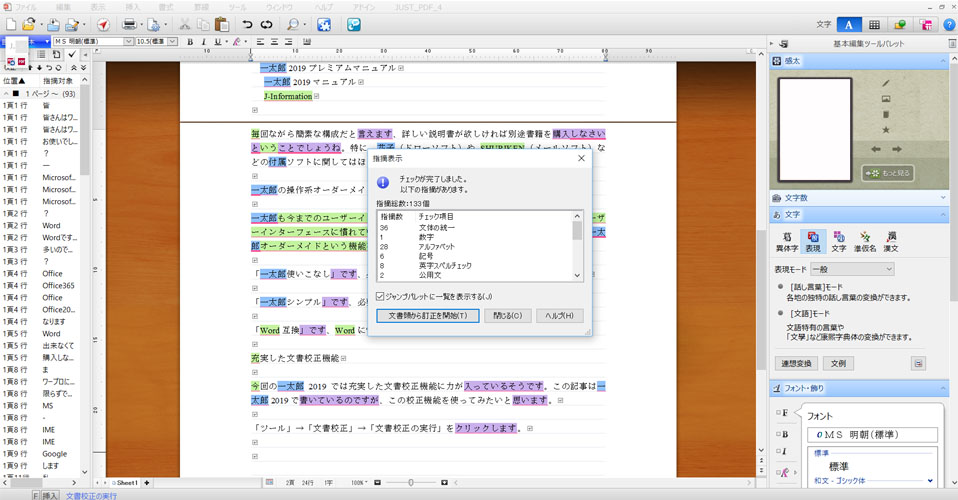Open the ファイル menu
958x500 pixels.
pyautogui.click(x=26, y=6)
